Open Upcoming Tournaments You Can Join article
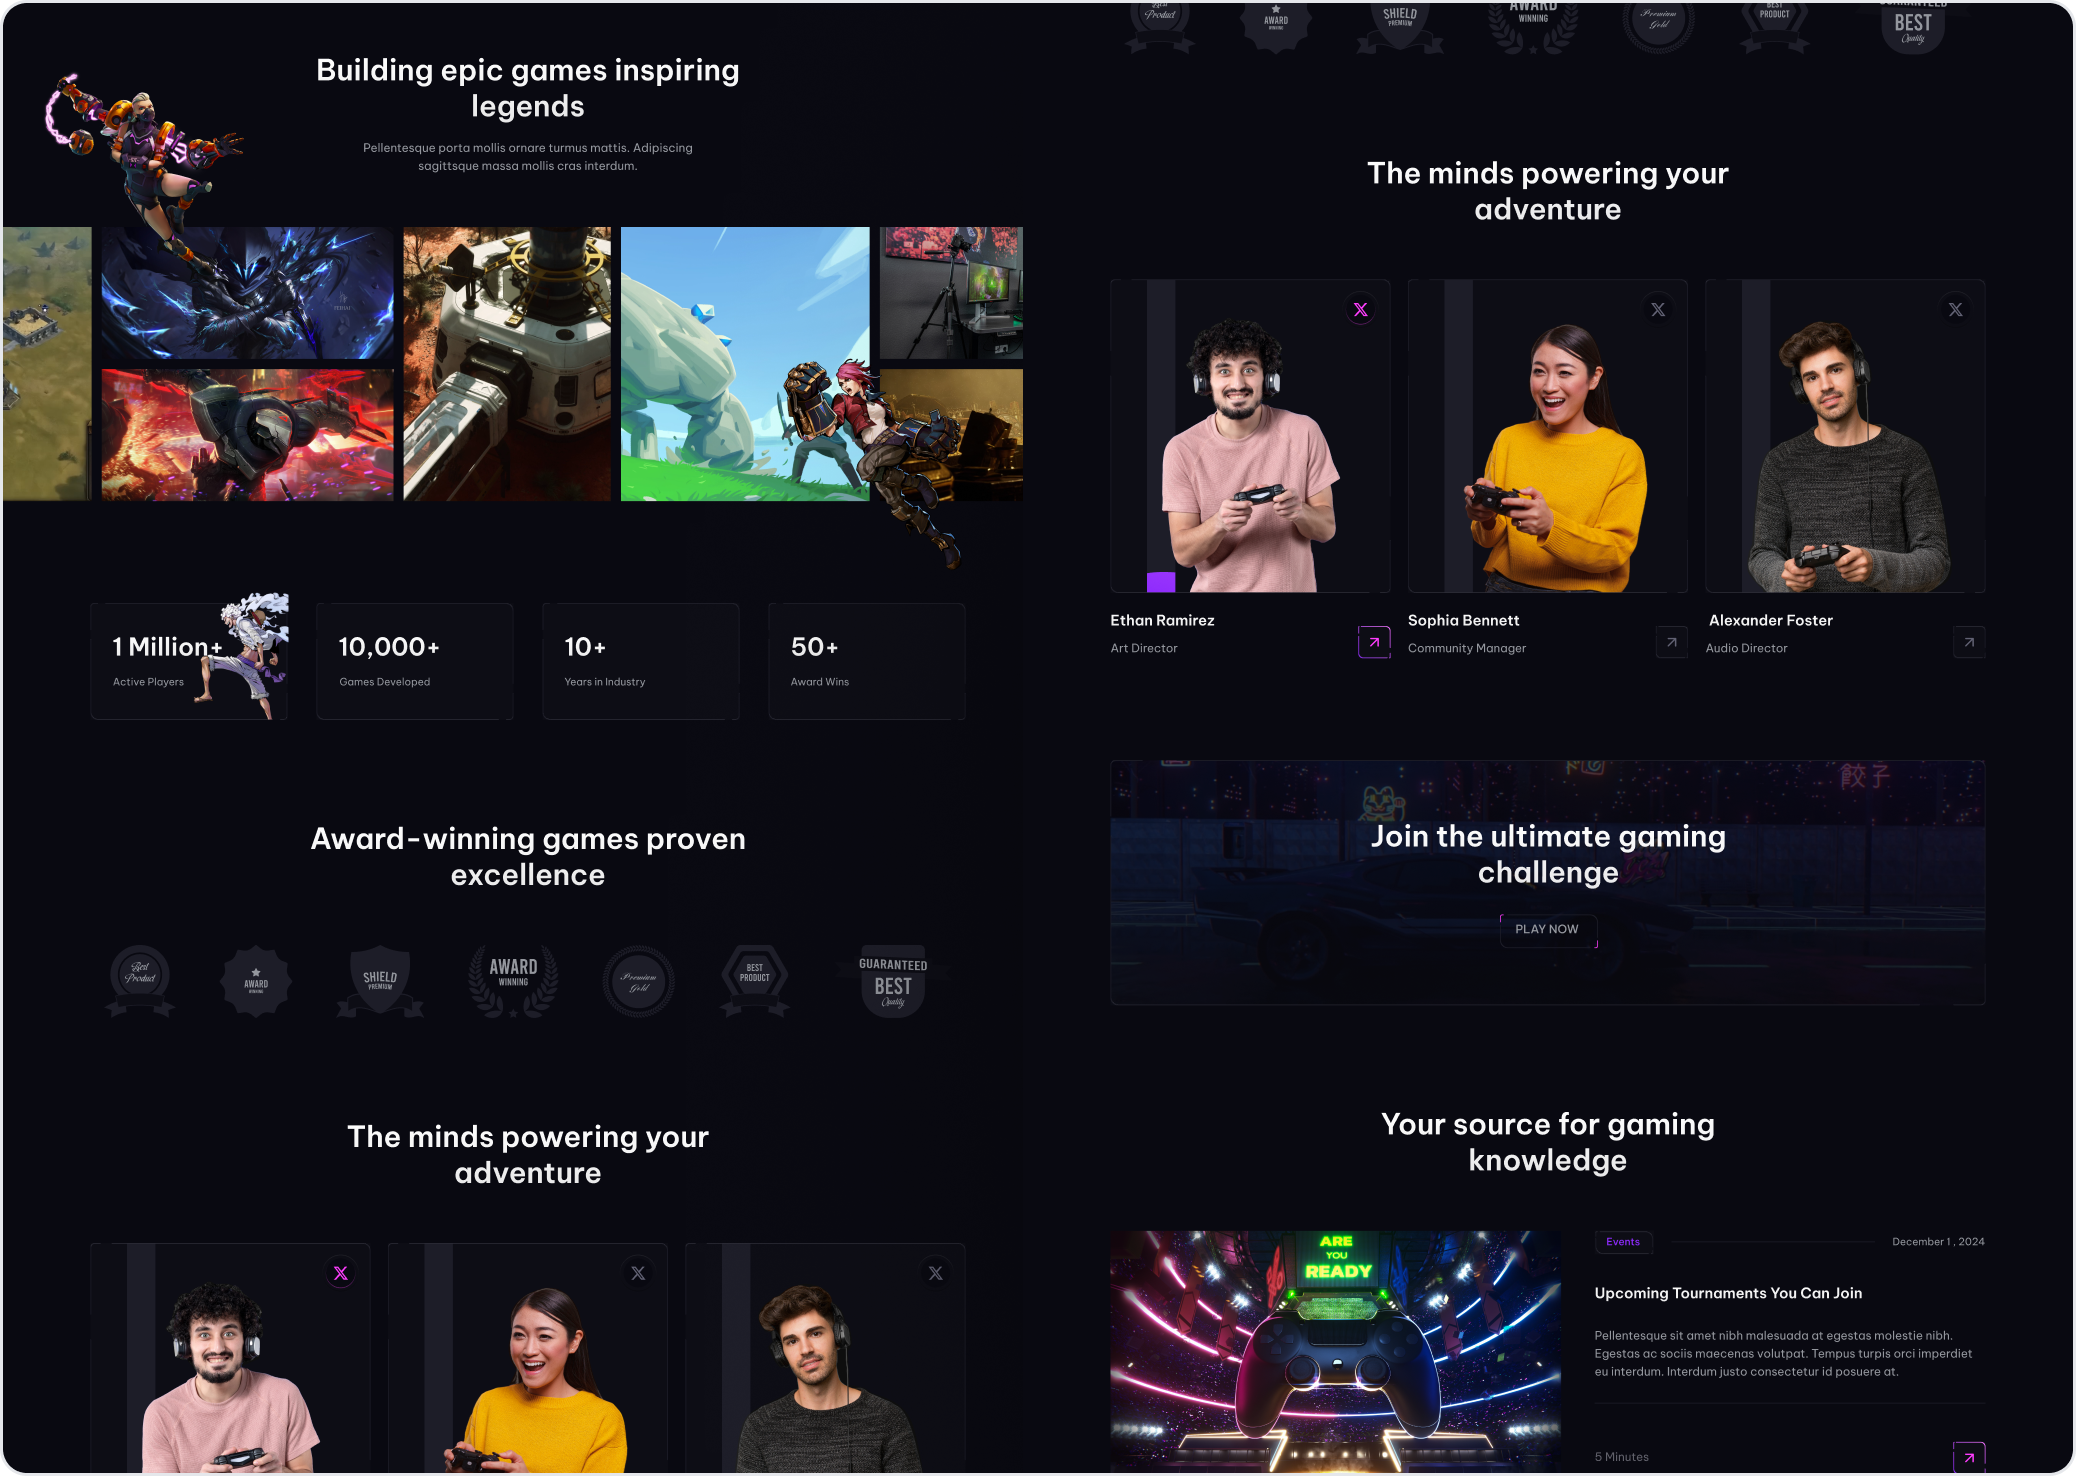 [1728, 1293]
